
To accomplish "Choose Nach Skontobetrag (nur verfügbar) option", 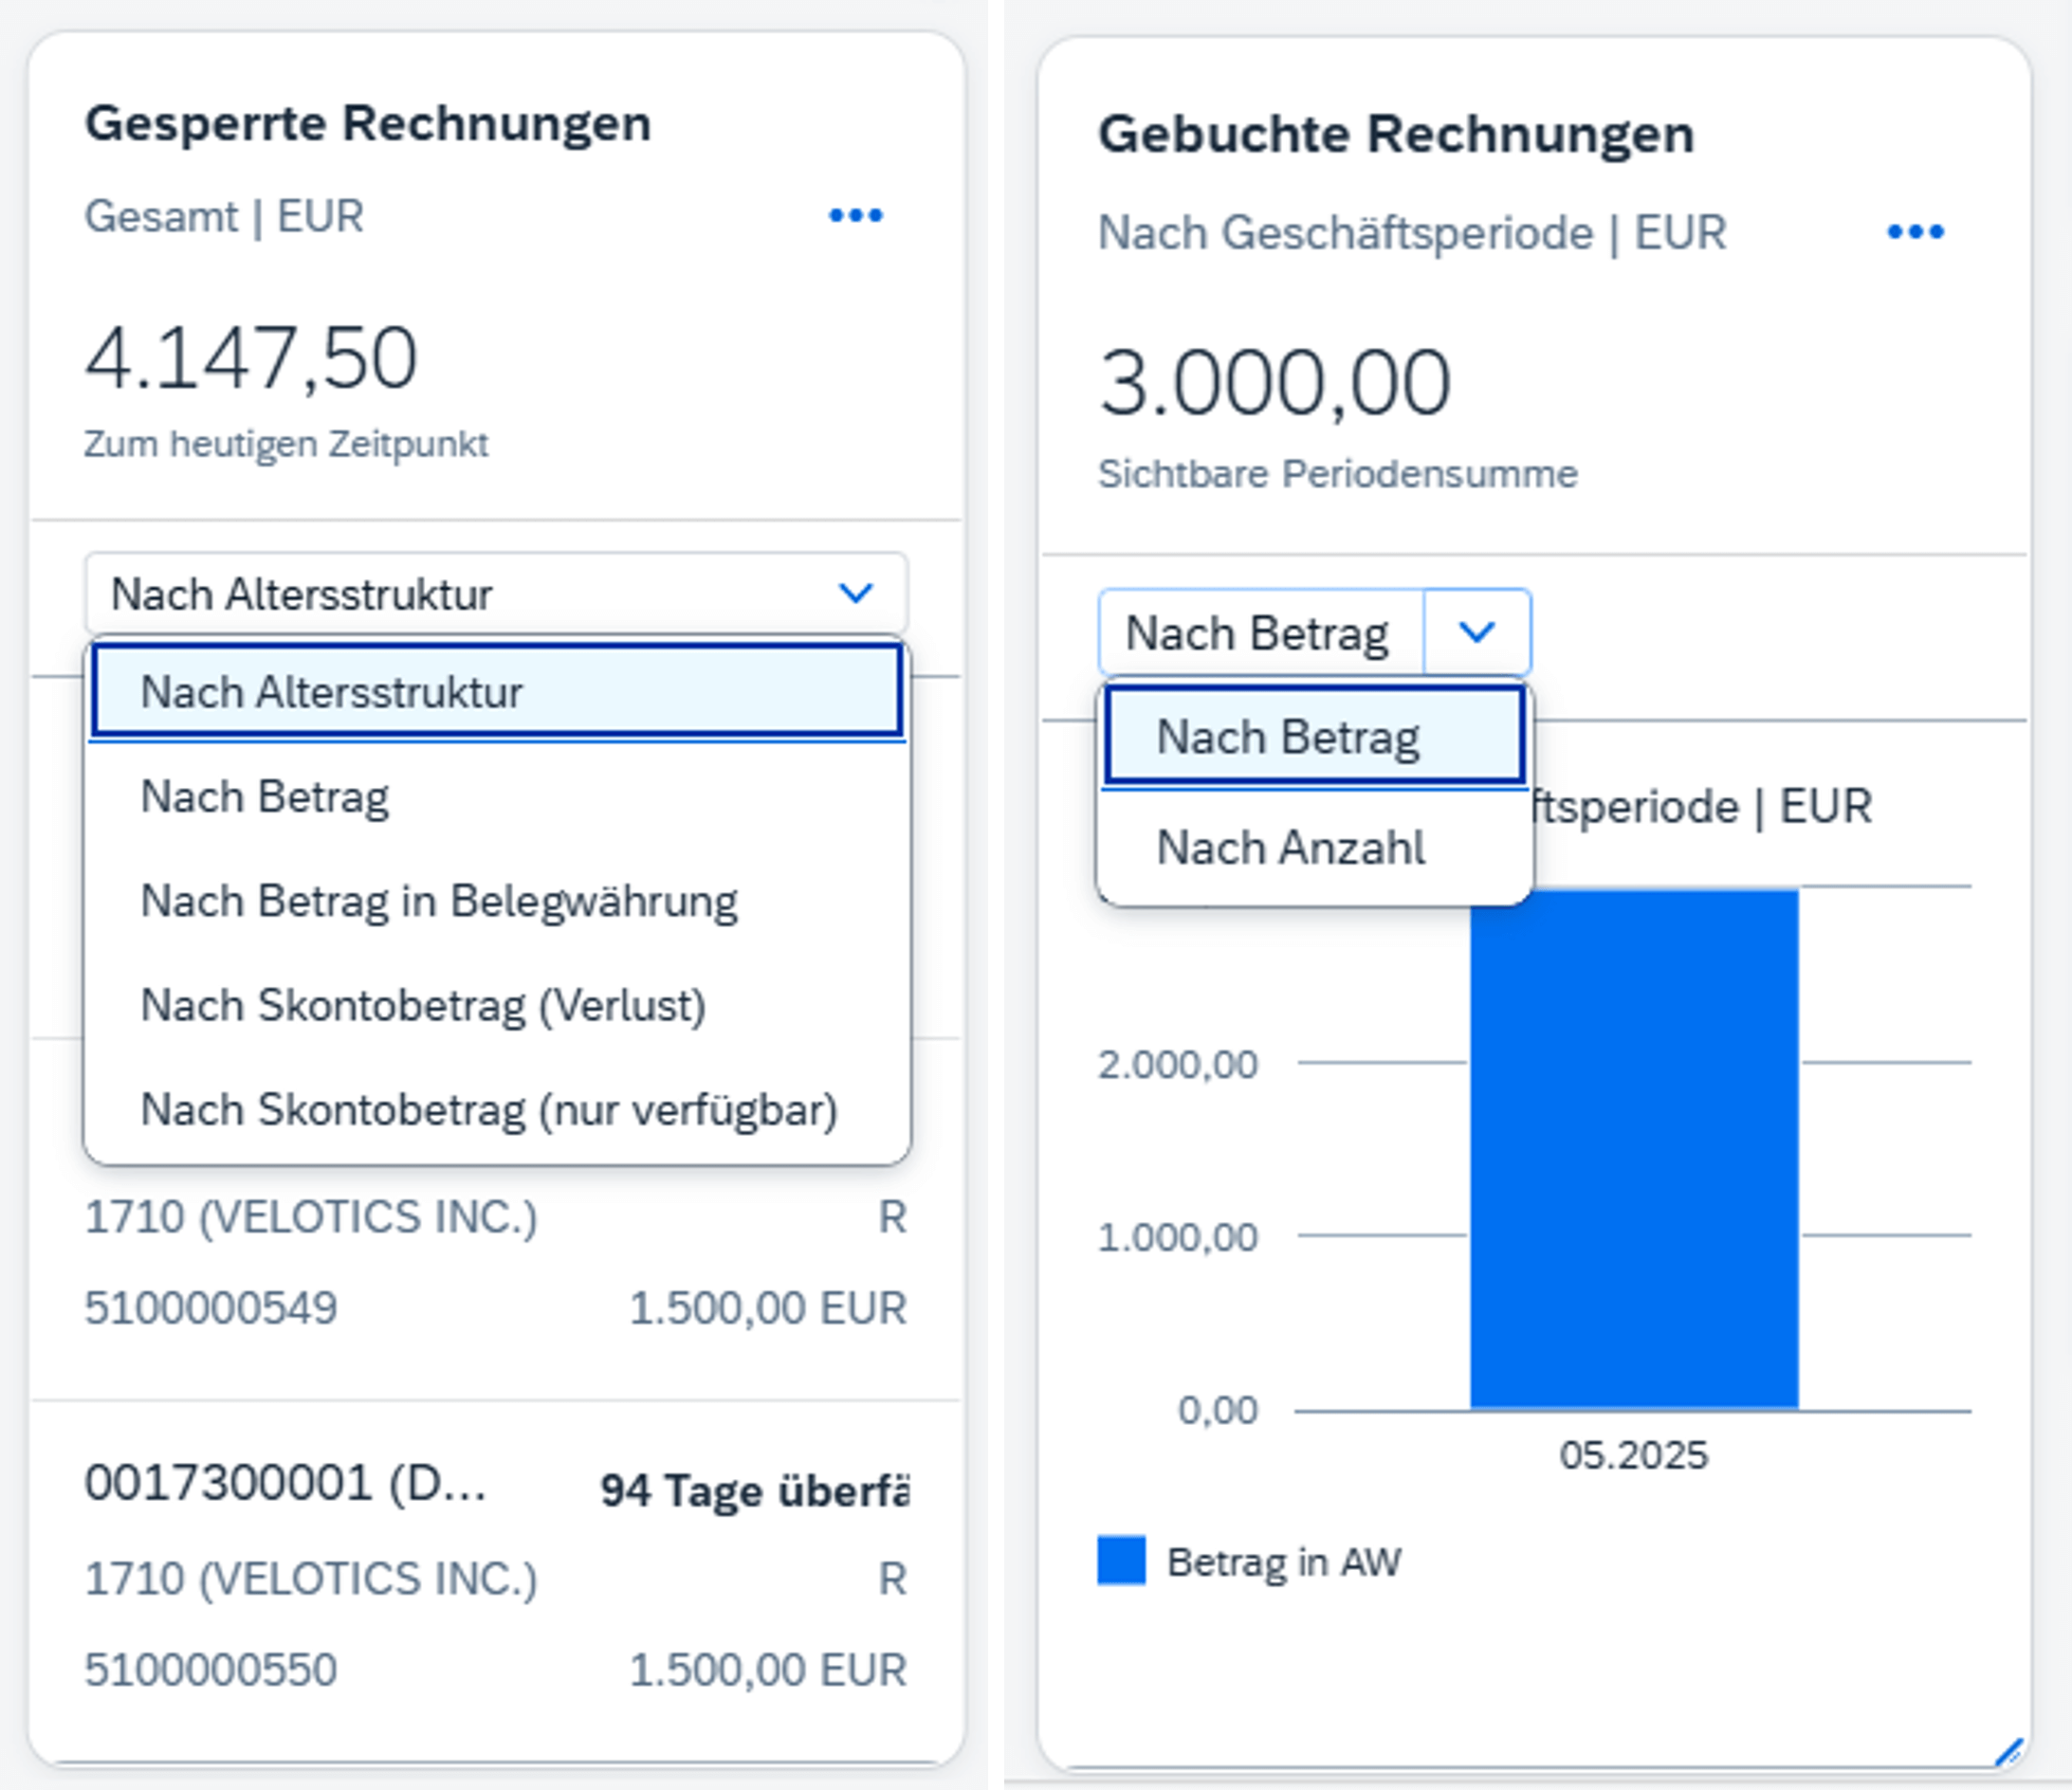I will click(489, 1109).
